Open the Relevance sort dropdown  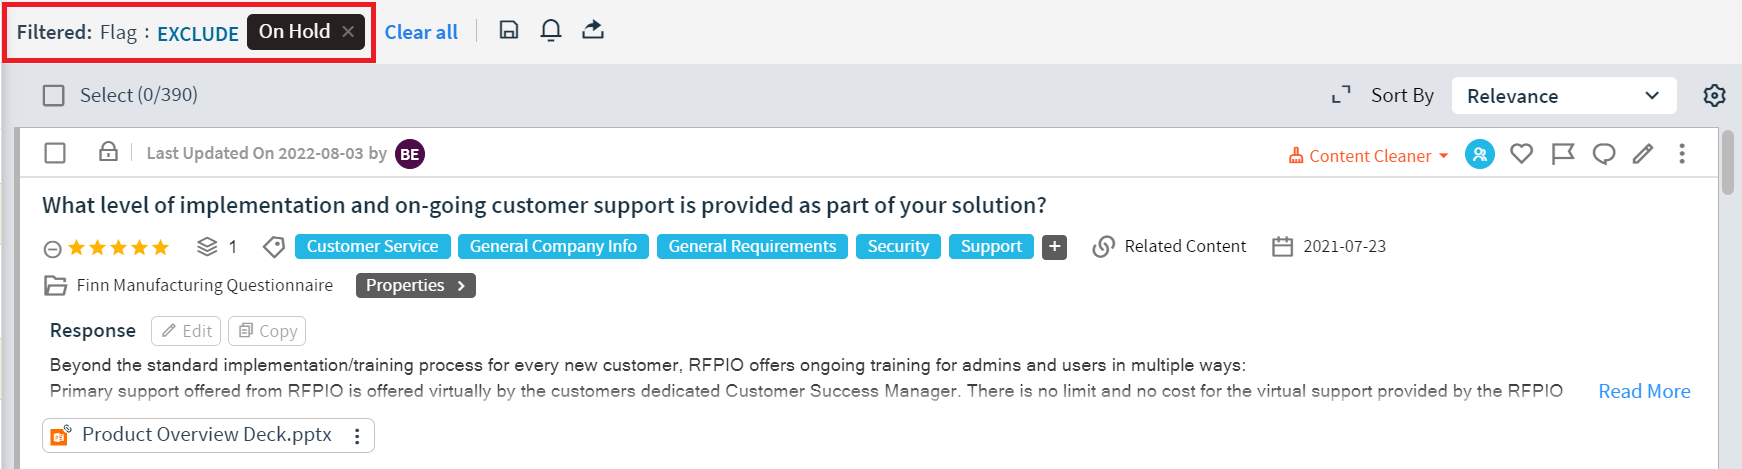coord(1563,96)
